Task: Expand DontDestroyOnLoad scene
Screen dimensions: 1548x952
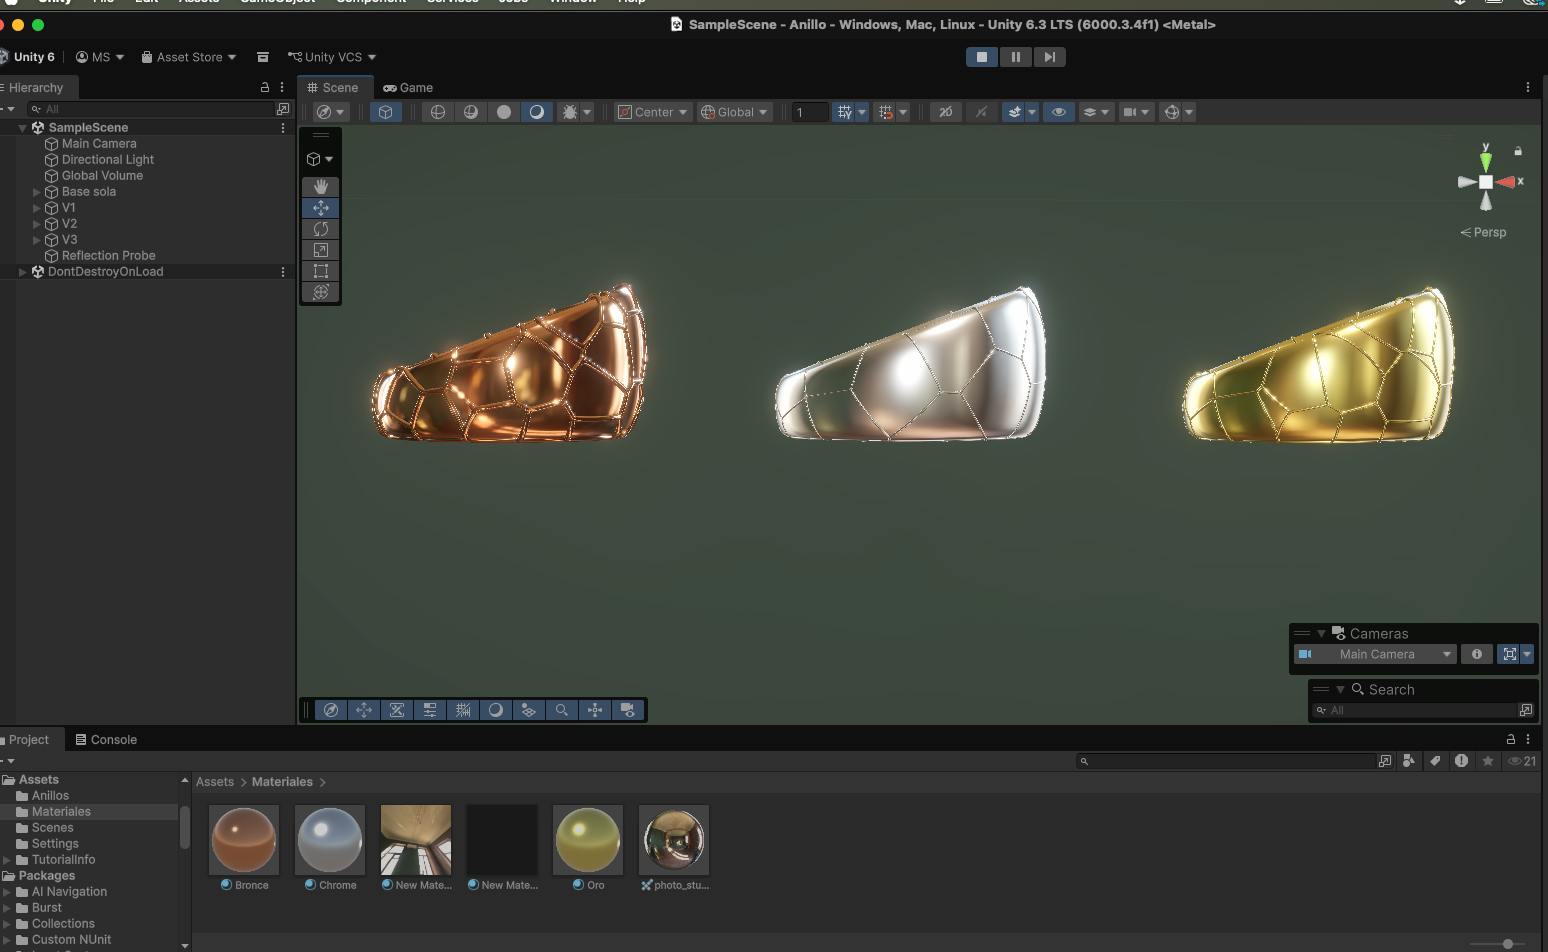Action: [22, 272]
